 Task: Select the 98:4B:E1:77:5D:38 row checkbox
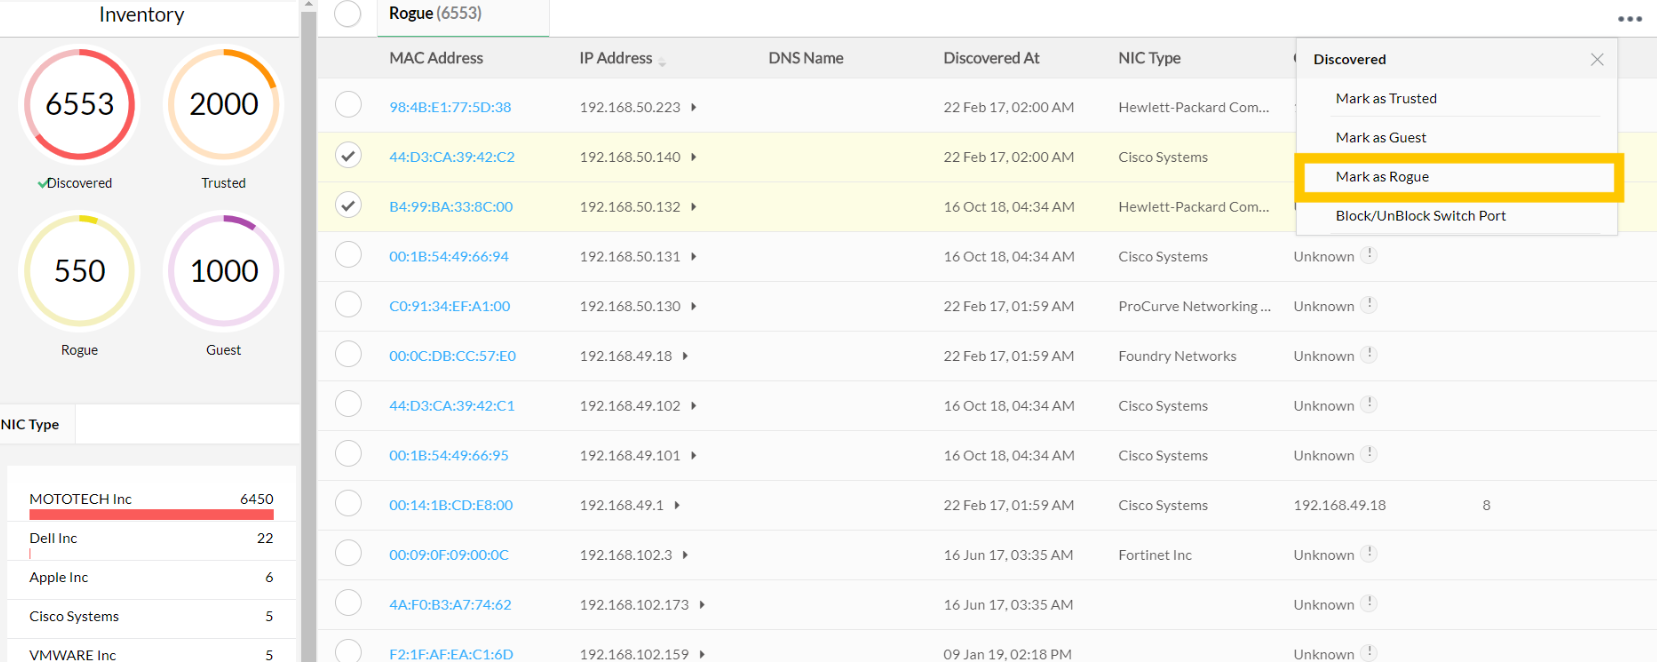[348, 105]
